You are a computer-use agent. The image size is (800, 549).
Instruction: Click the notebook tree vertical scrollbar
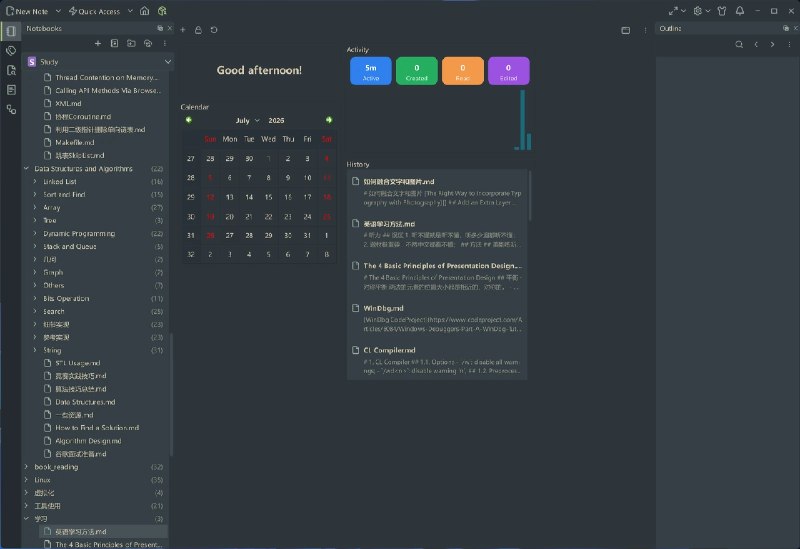click(x=171, y=394)
